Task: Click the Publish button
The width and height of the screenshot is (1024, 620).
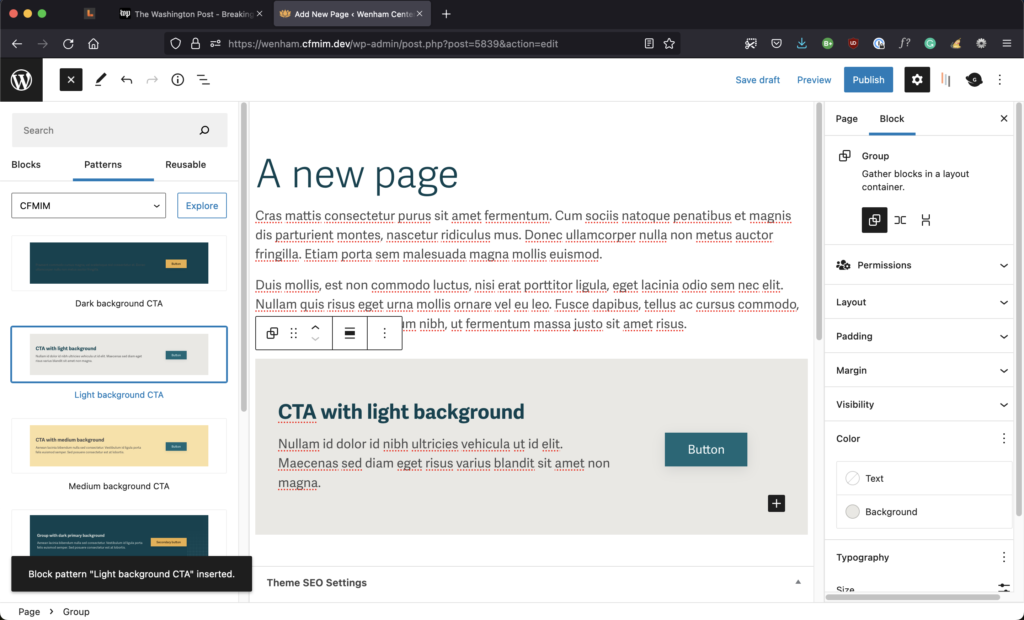Action: pos(868,80)
